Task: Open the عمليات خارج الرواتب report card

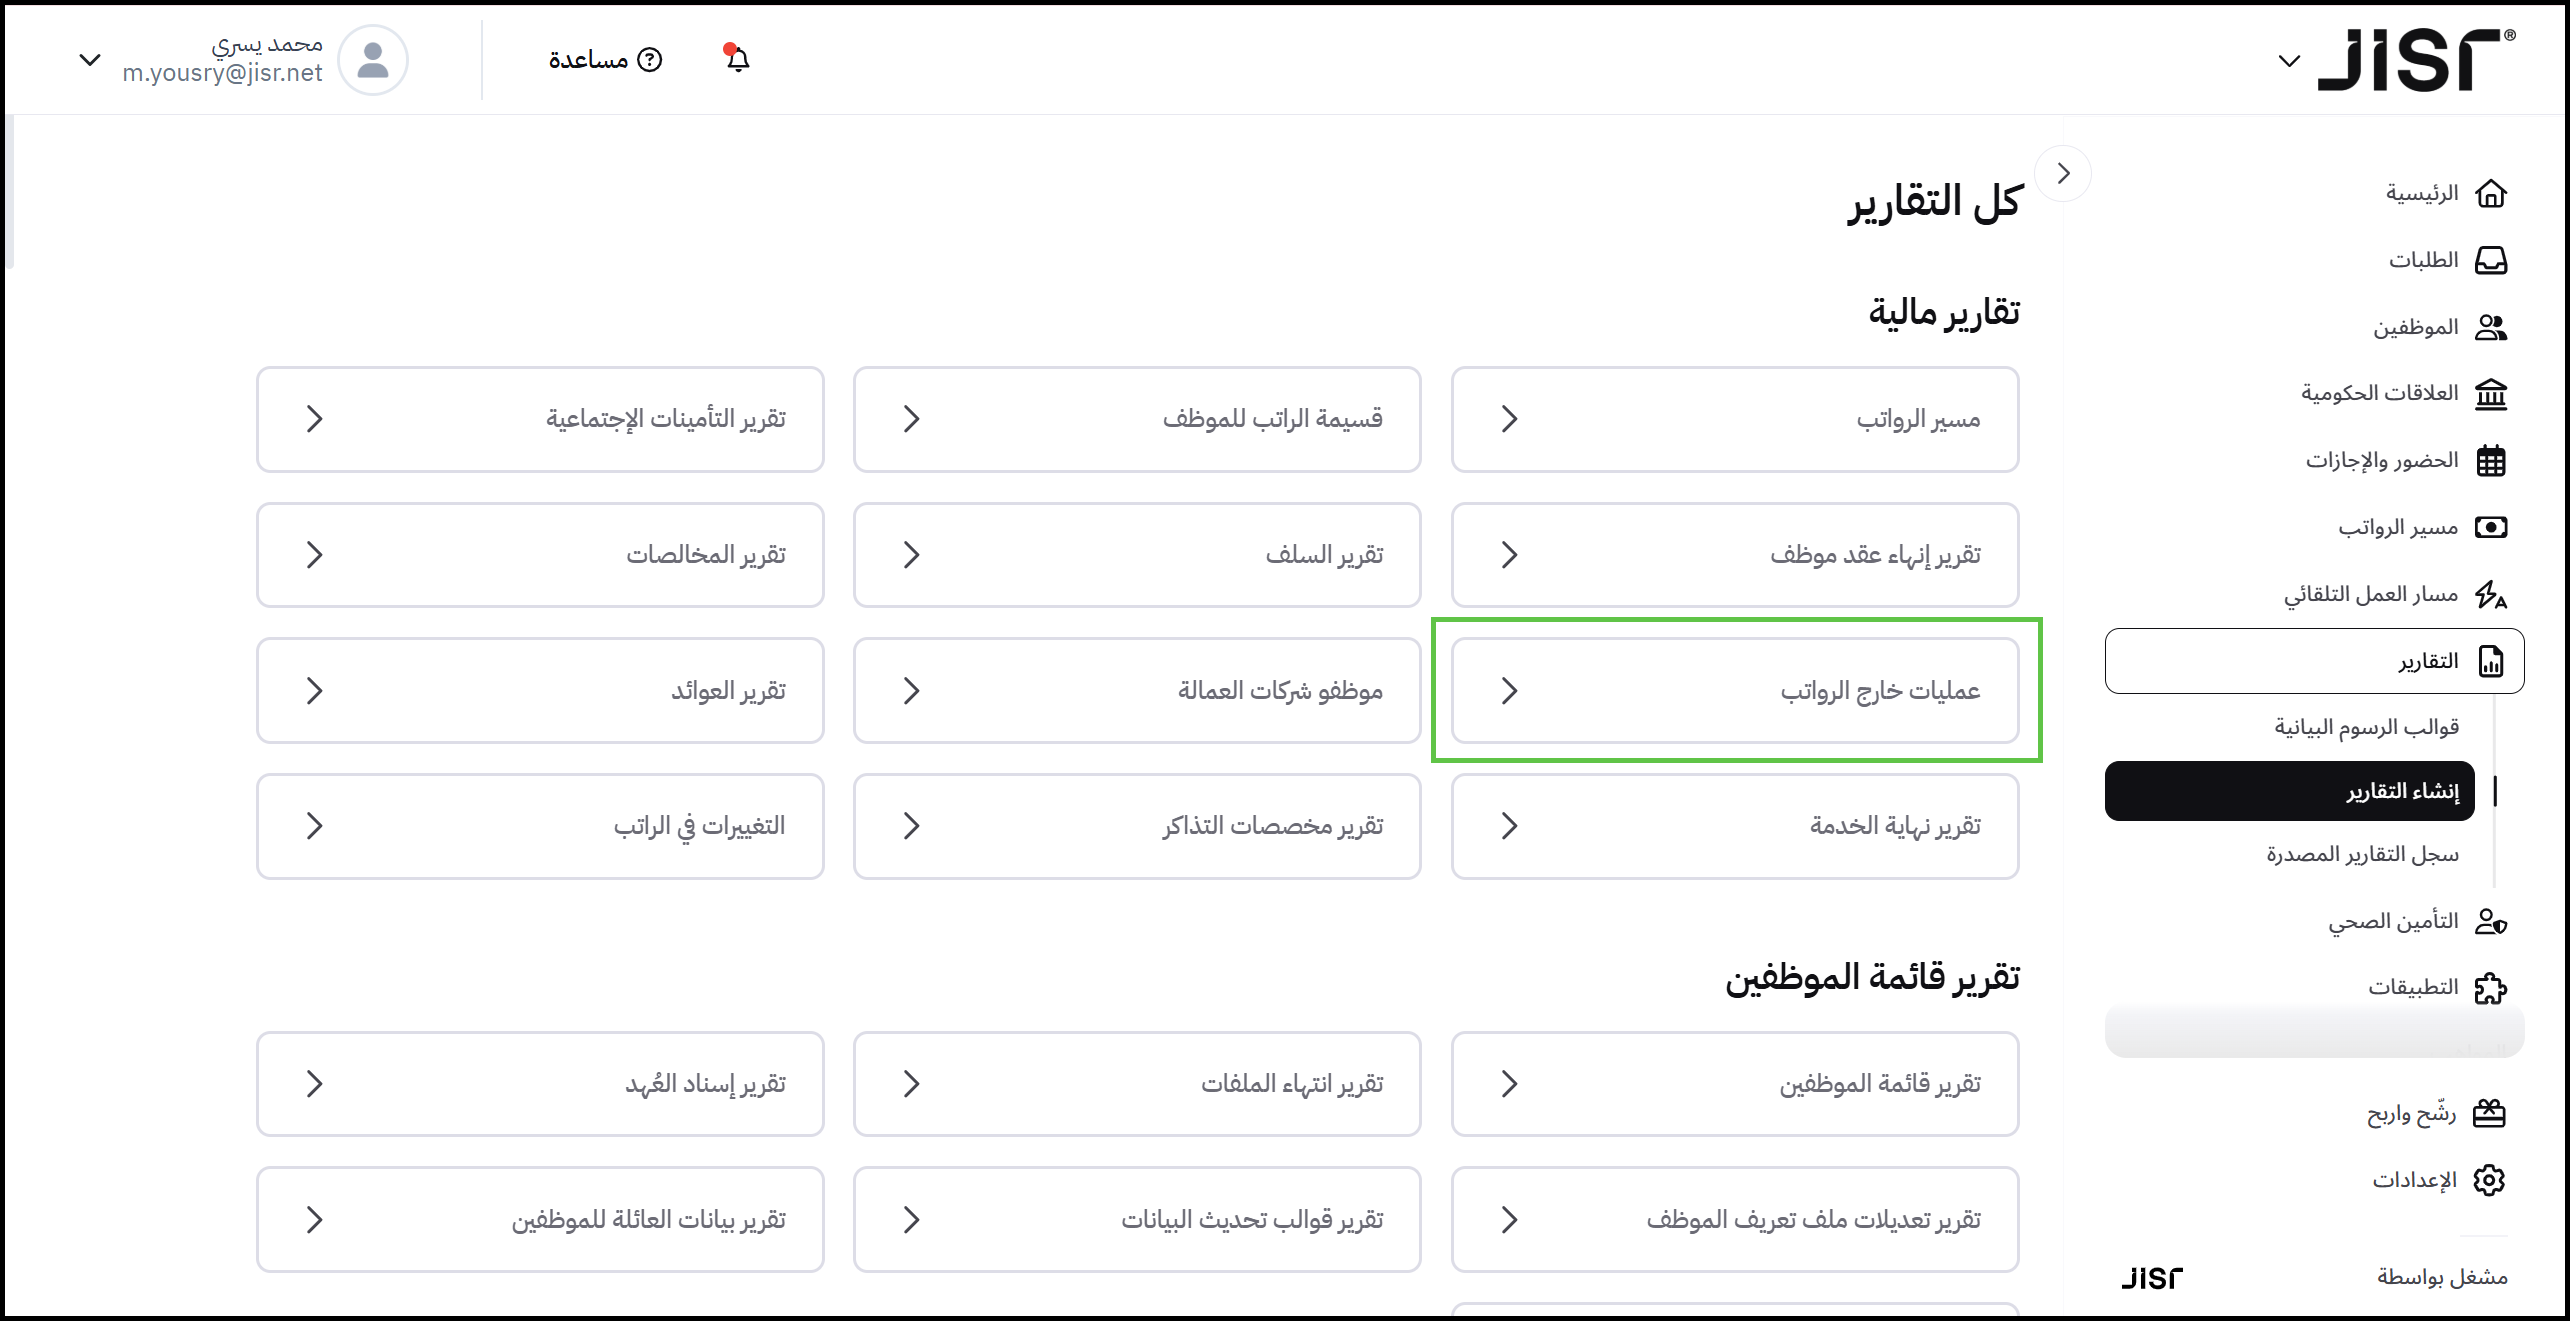Action: pyautogui.click(x=1735, y=691)
